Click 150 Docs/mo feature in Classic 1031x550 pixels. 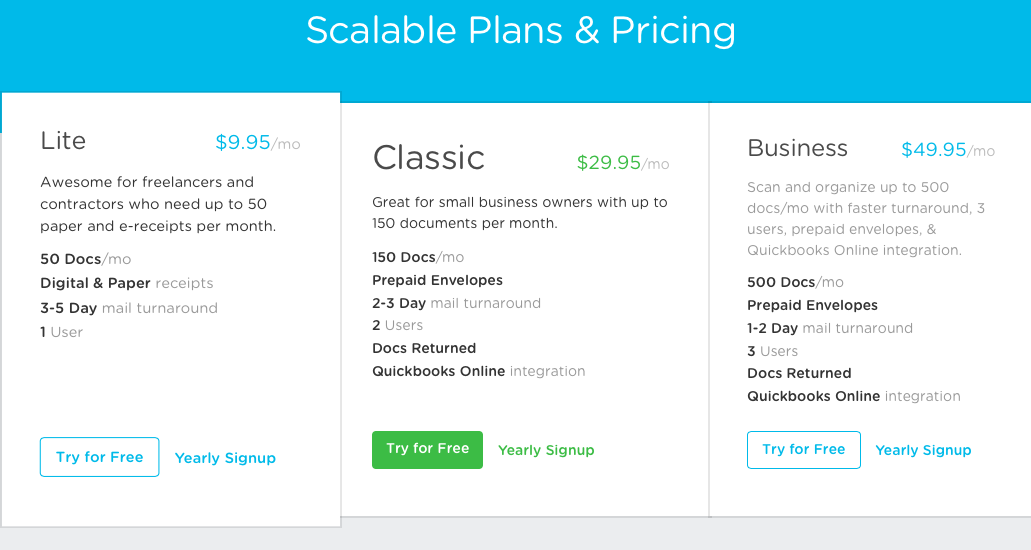[418, 257]
